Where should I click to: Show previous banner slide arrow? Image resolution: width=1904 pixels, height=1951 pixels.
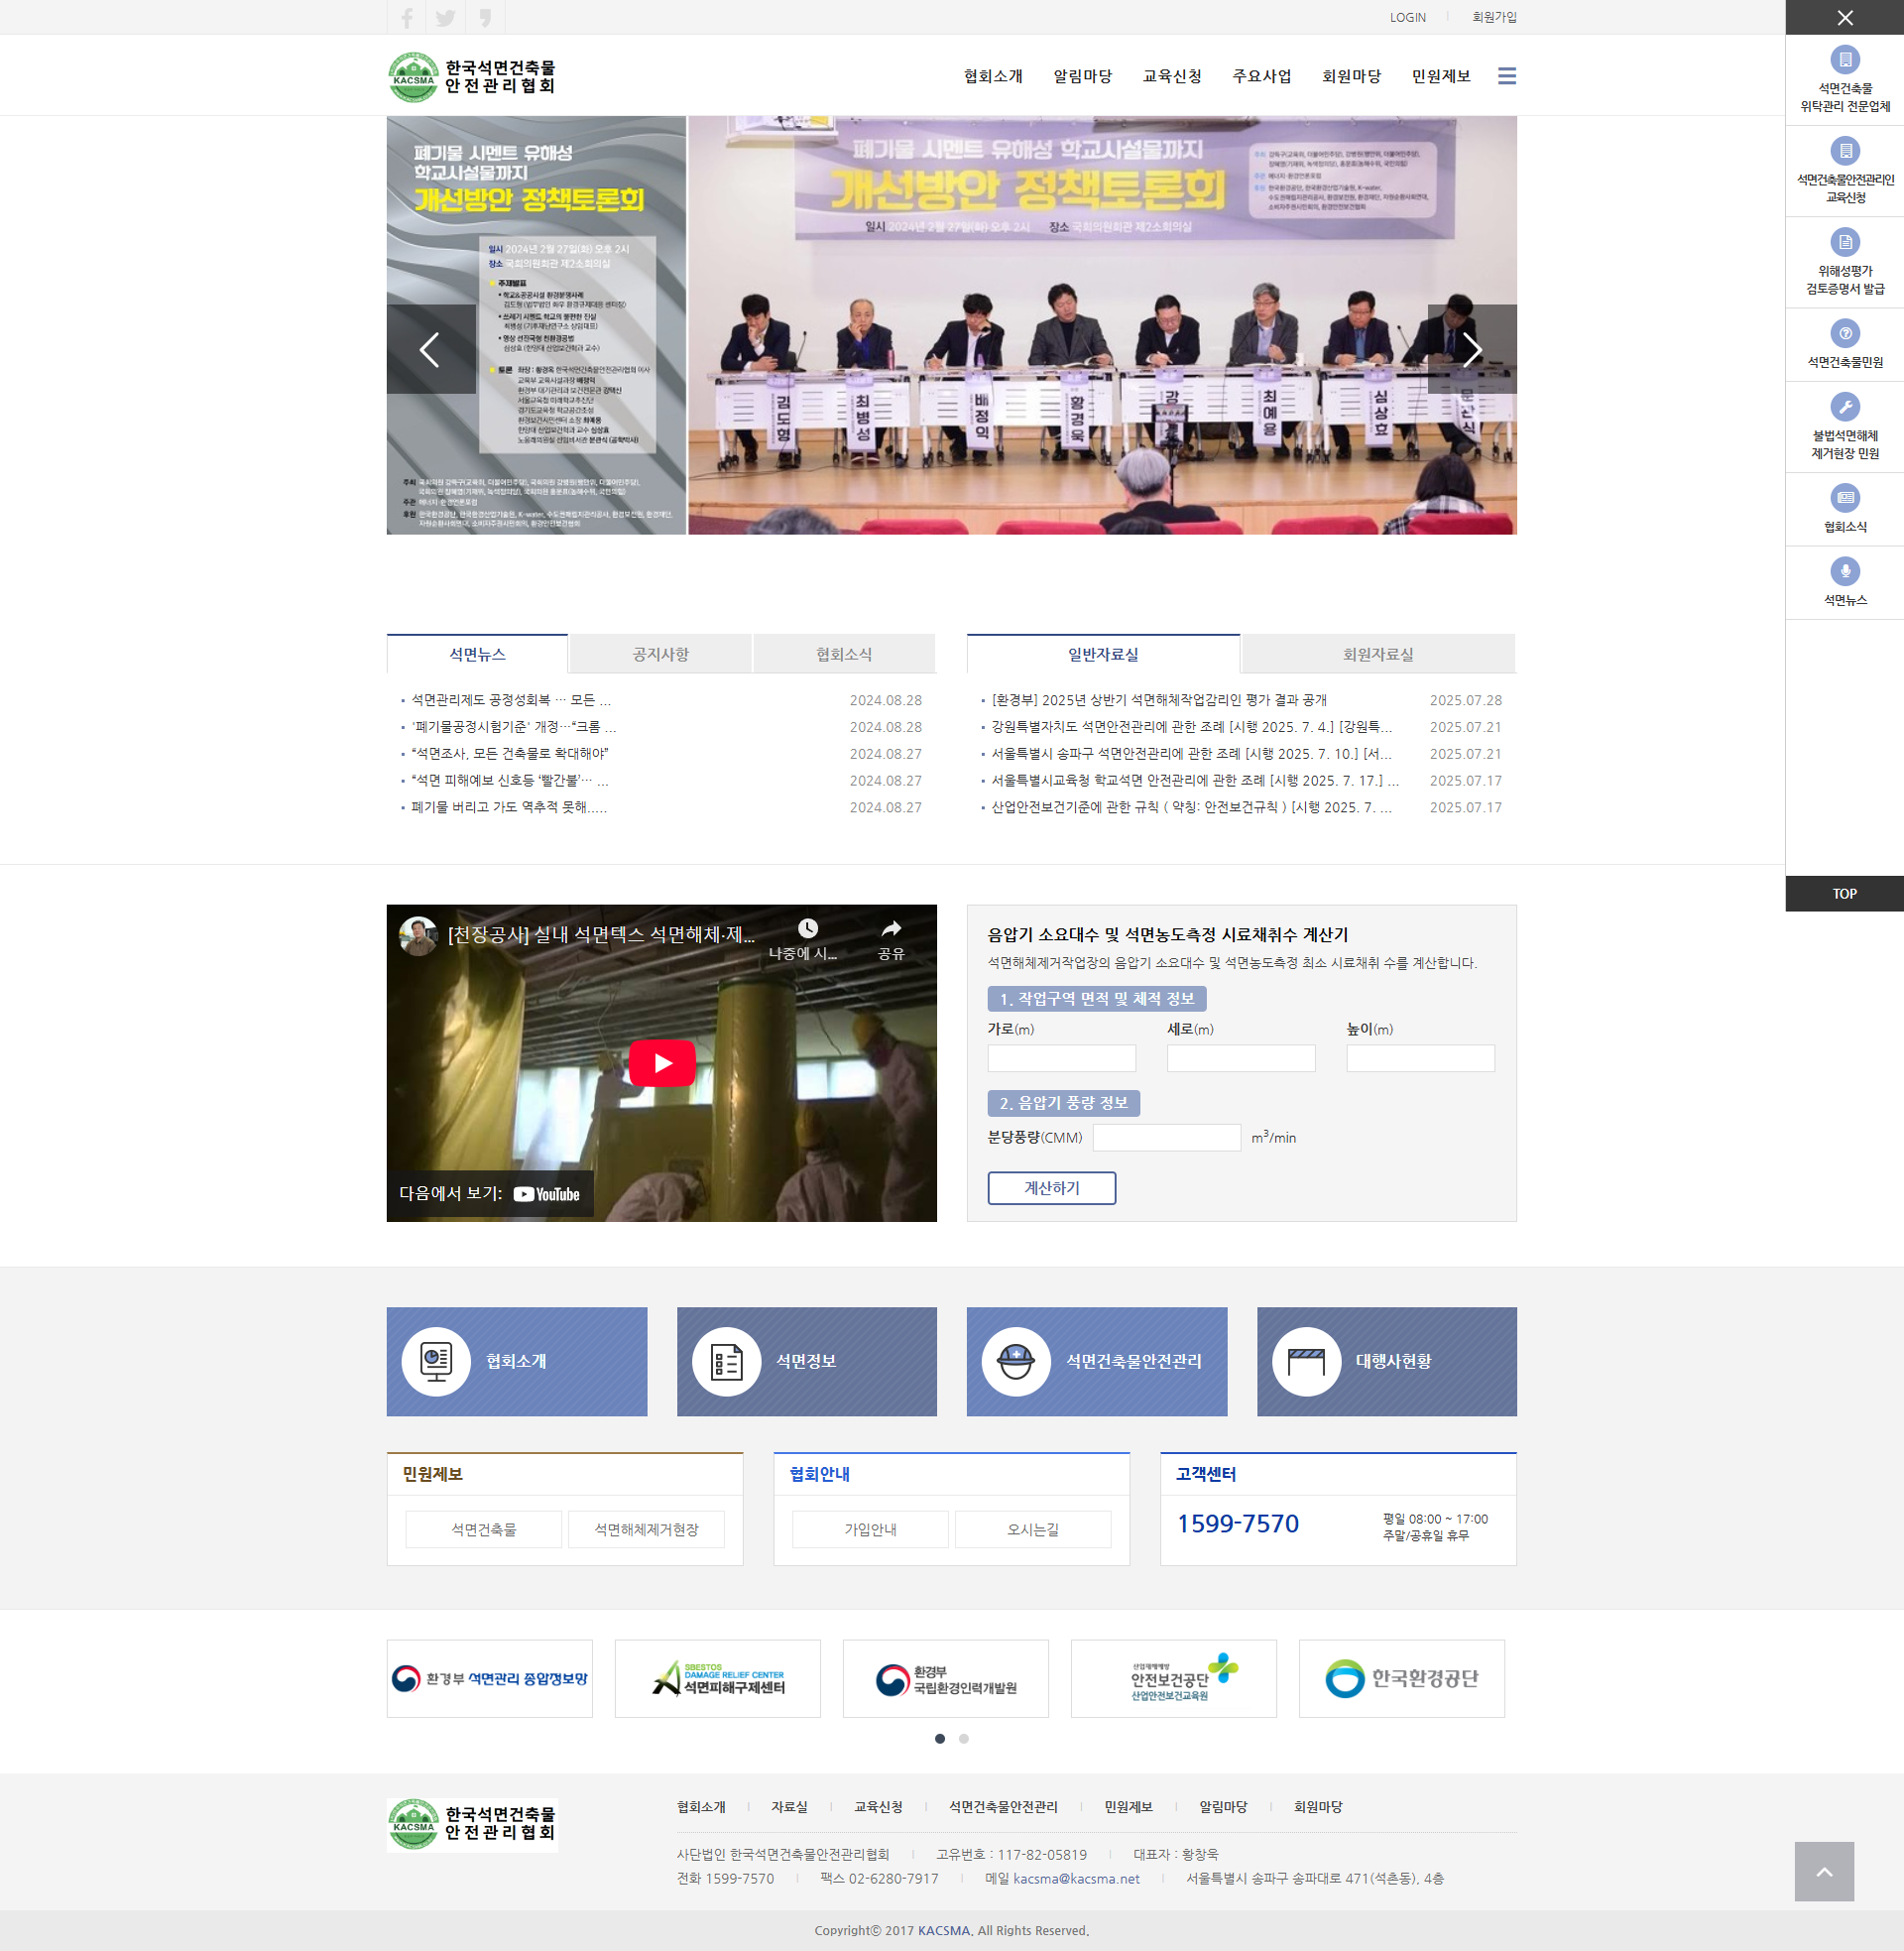(431, 349)
